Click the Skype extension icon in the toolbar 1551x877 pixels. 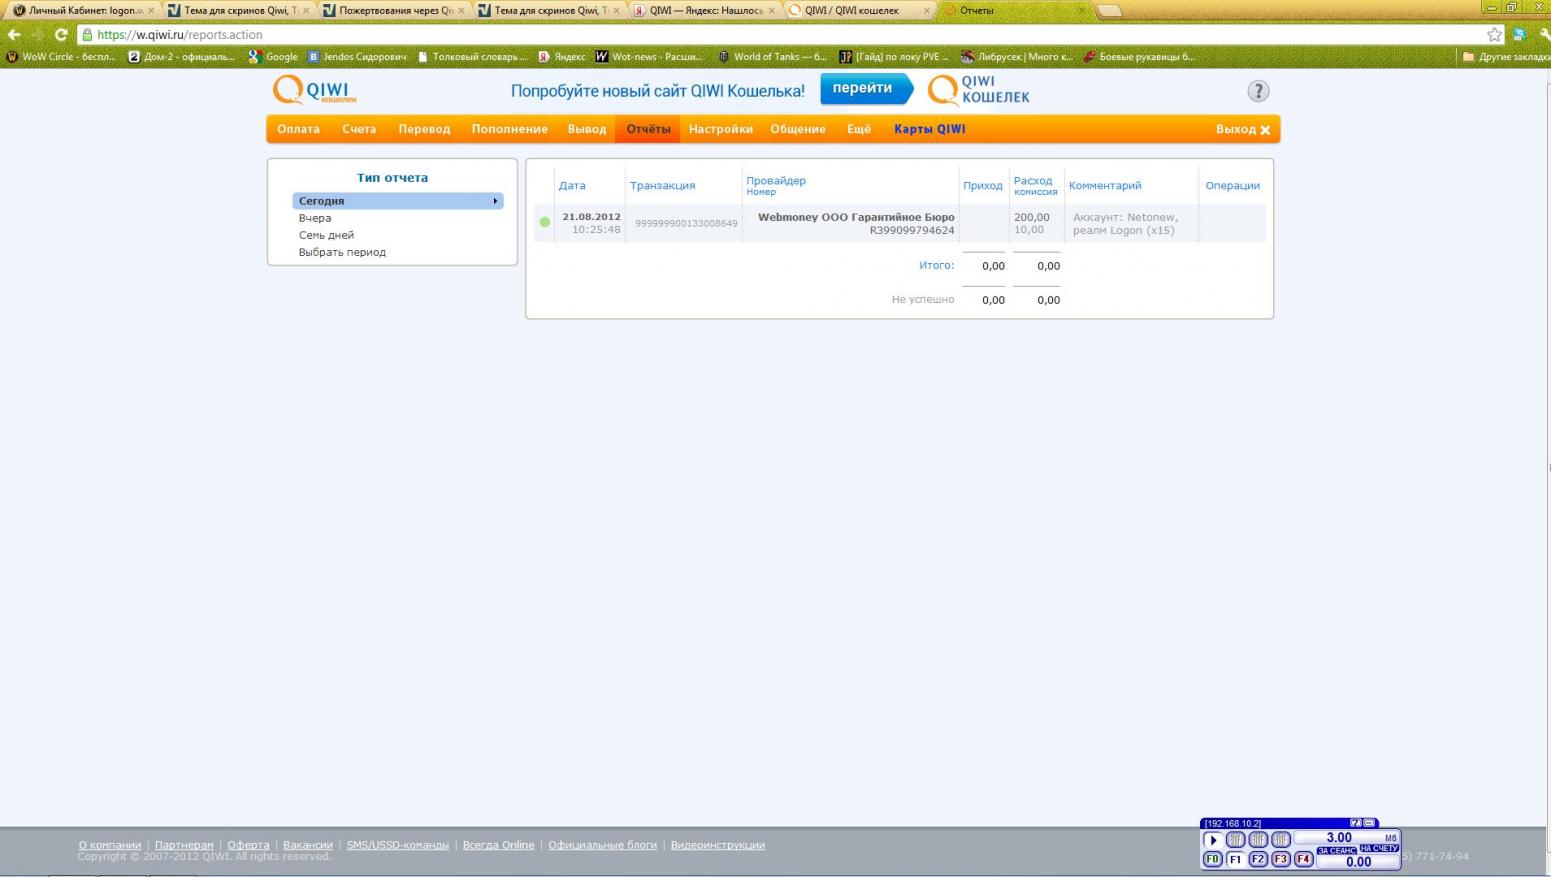click(1519, 35)
